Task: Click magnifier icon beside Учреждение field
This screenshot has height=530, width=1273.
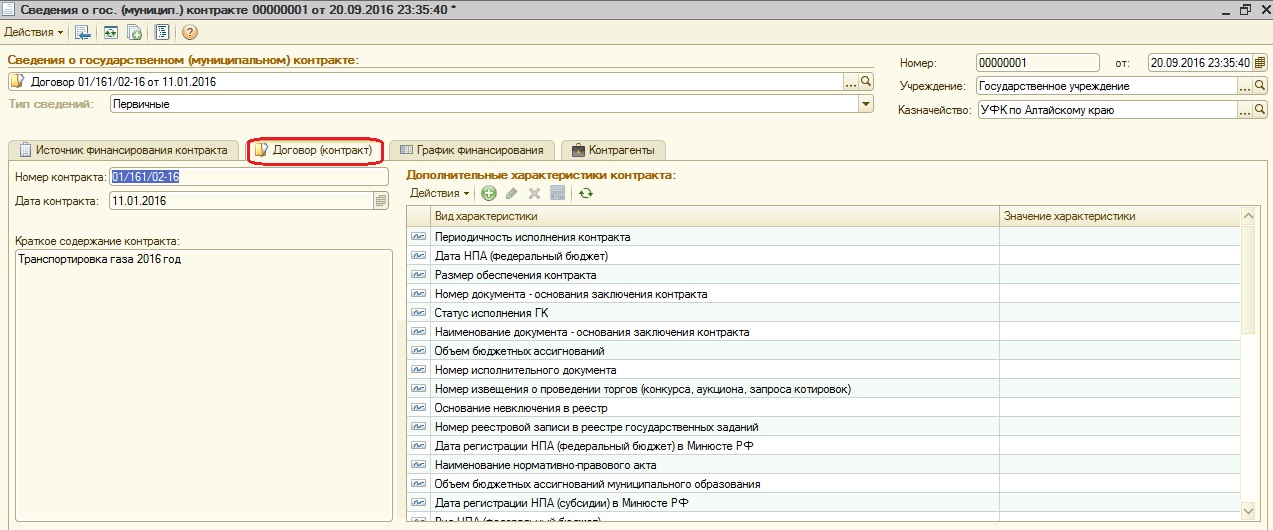Action: [x=1260, y=86]
